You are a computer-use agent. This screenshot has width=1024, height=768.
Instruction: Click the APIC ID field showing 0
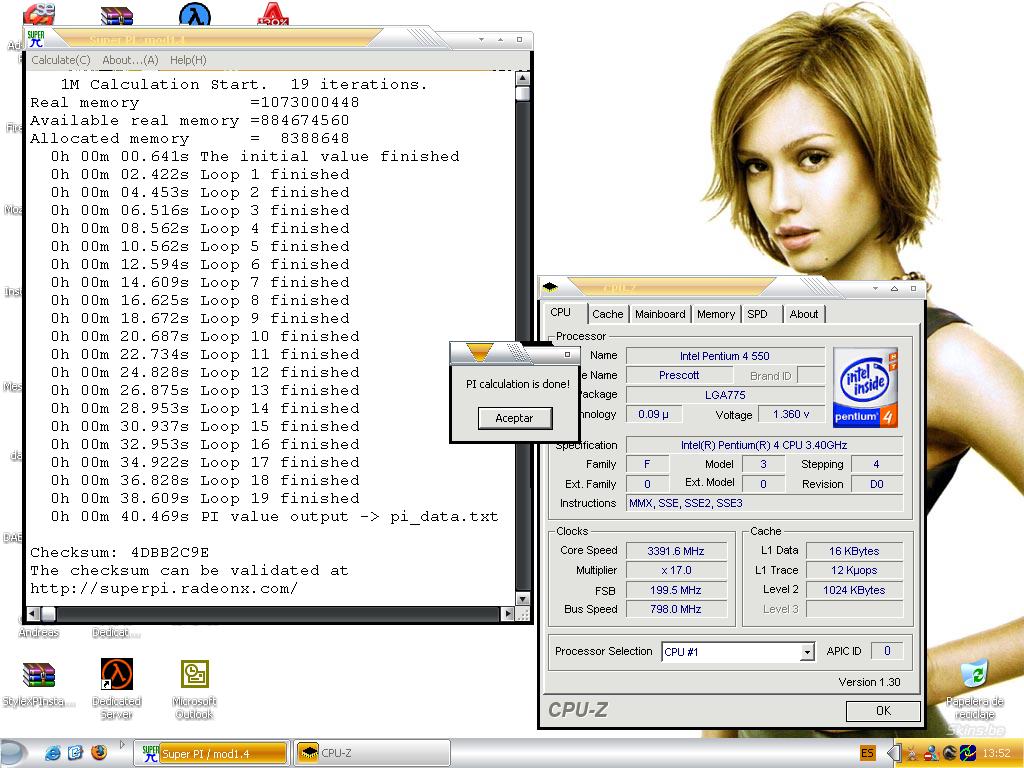(x=887, y=651)
